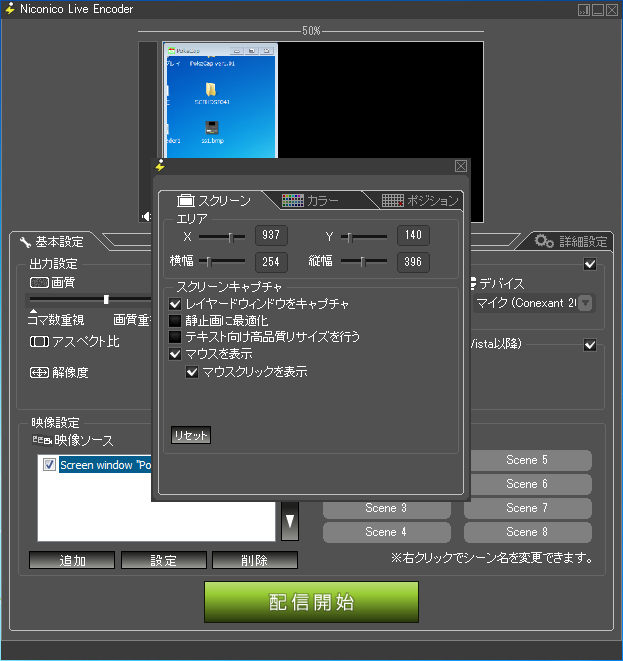
Task: Select Scene 8
Action: [x=528, y=532]
